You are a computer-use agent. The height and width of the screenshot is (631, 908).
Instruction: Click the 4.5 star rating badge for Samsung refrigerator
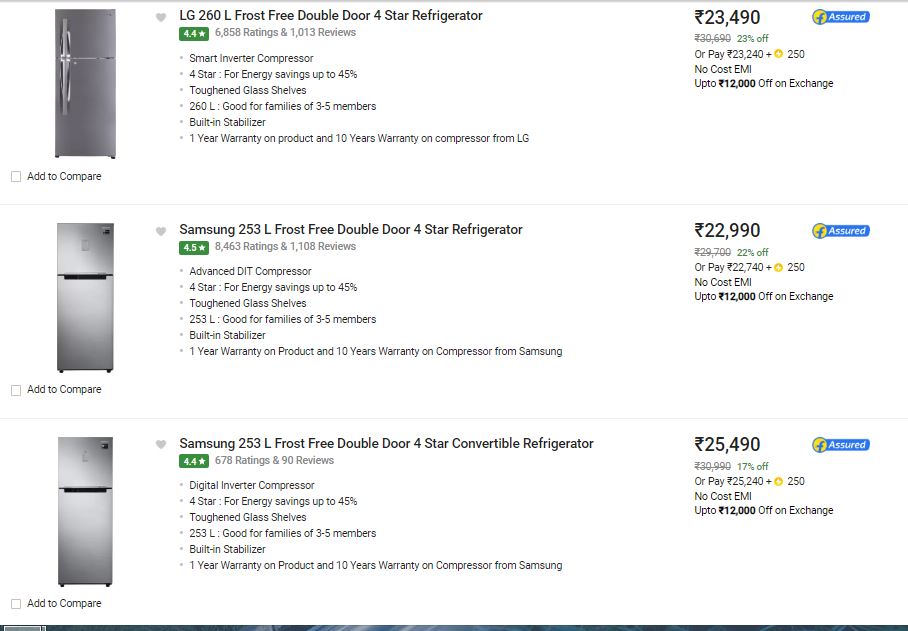pyautogui.click(x=193, y=247)
